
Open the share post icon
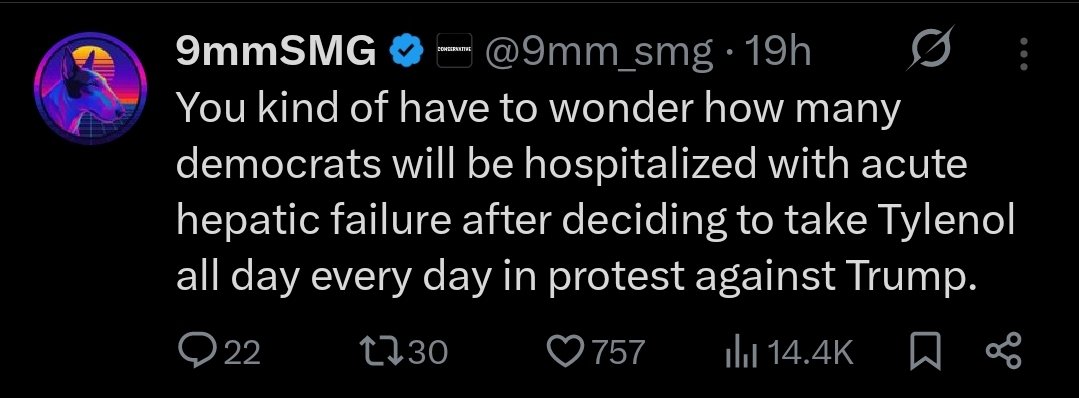coord(1005,351)
